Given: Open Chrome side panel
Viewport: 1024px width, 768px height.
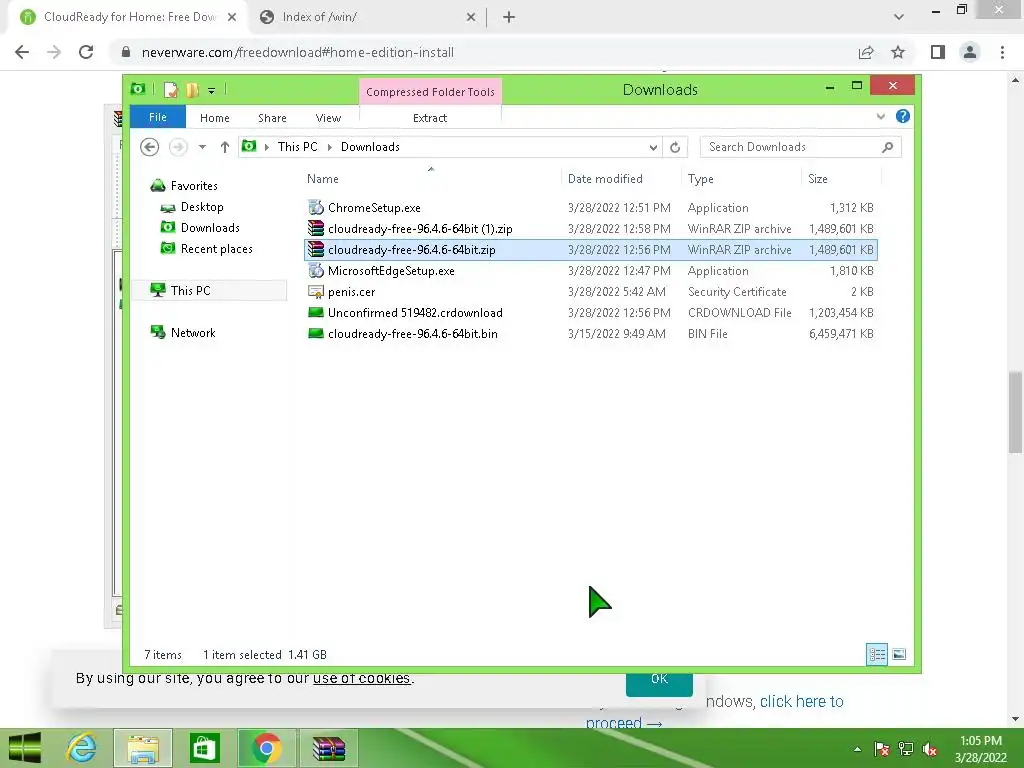Looking at the screenshot, I should [x=938, y=52].
